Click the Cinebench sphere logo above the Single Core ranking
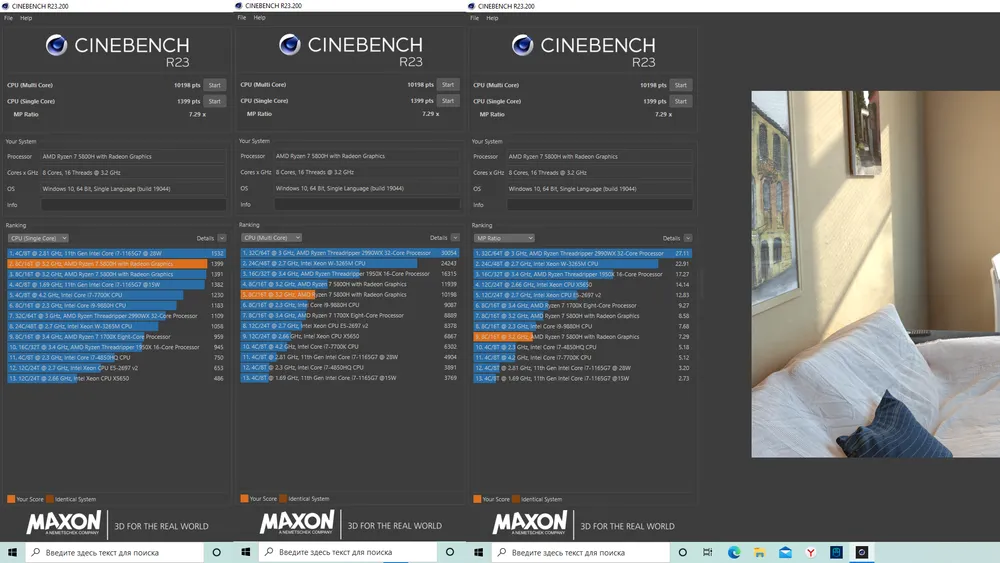1000x563 pixels. [x=56, y=45]
